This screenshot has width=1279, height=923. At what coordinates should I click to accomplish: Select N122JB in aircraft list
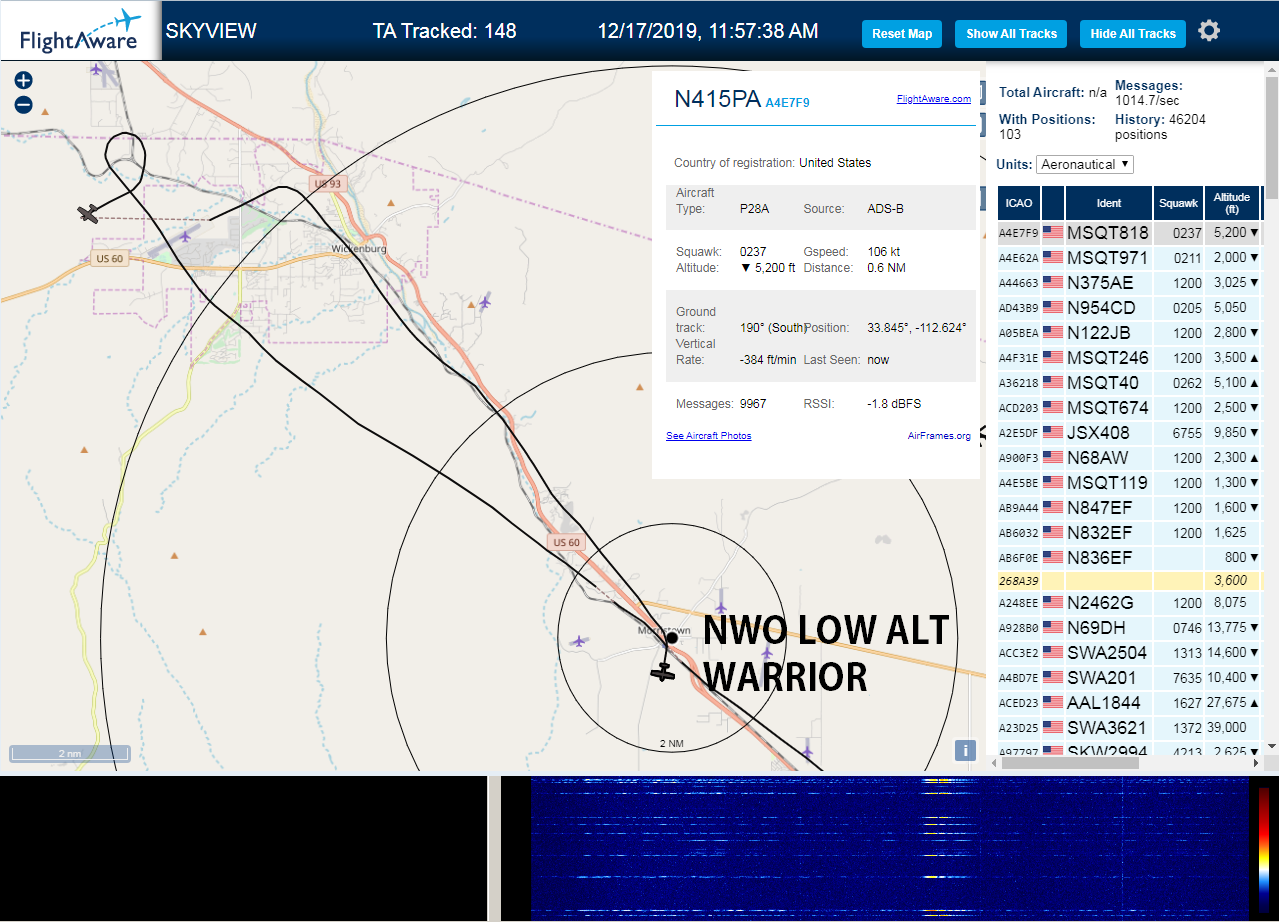(x=1129, y=333)
